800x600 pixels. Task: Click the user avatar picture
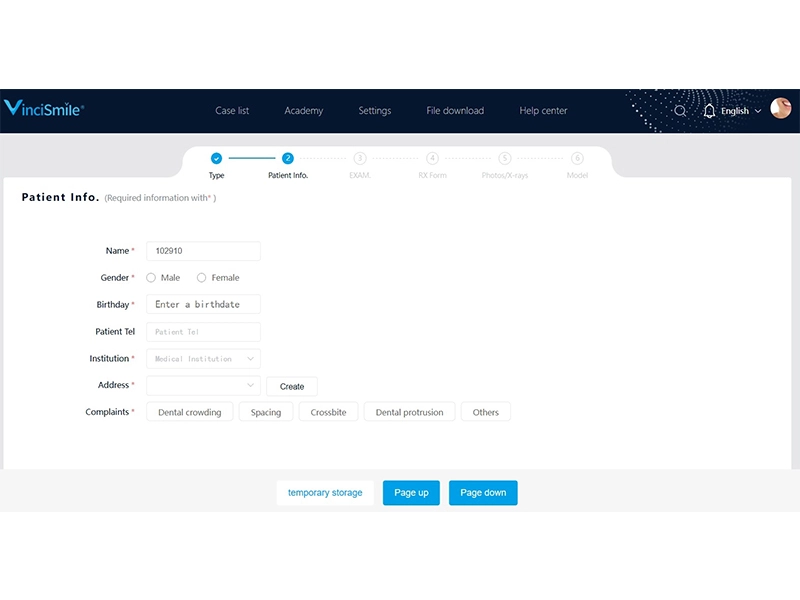pyautogui.click(x=780, y=109)
